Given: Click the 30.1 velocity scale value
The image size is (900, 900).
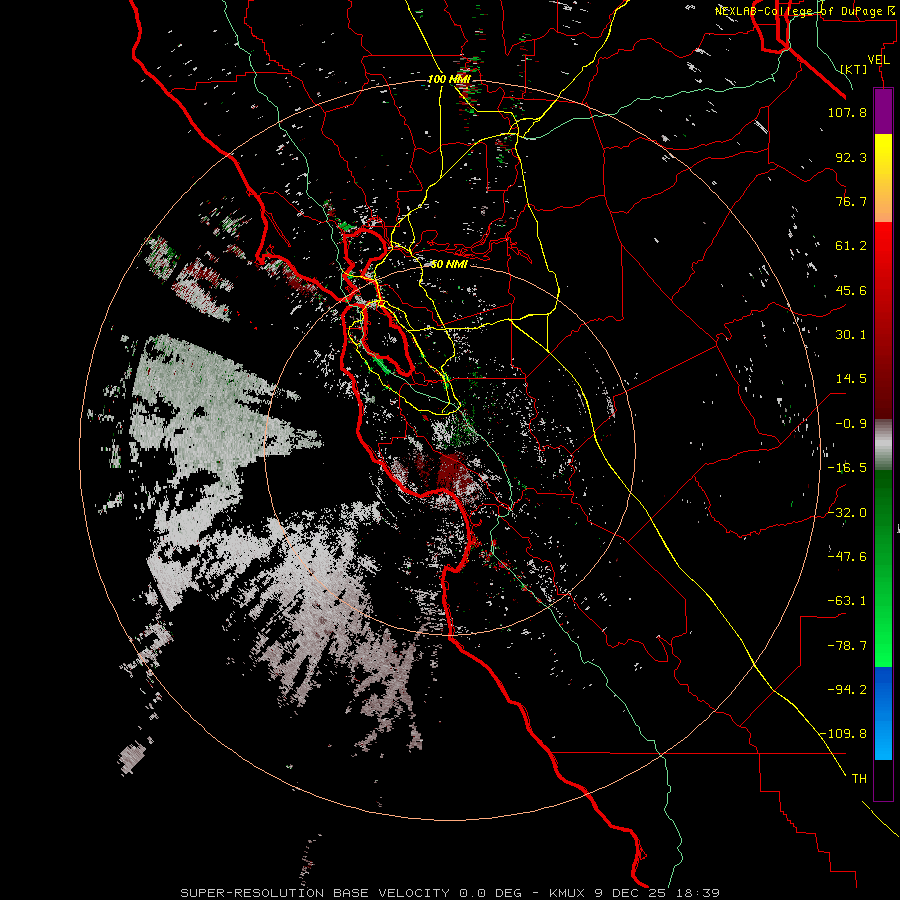Looking at the screenshot, I should click(x=851, y=335).
